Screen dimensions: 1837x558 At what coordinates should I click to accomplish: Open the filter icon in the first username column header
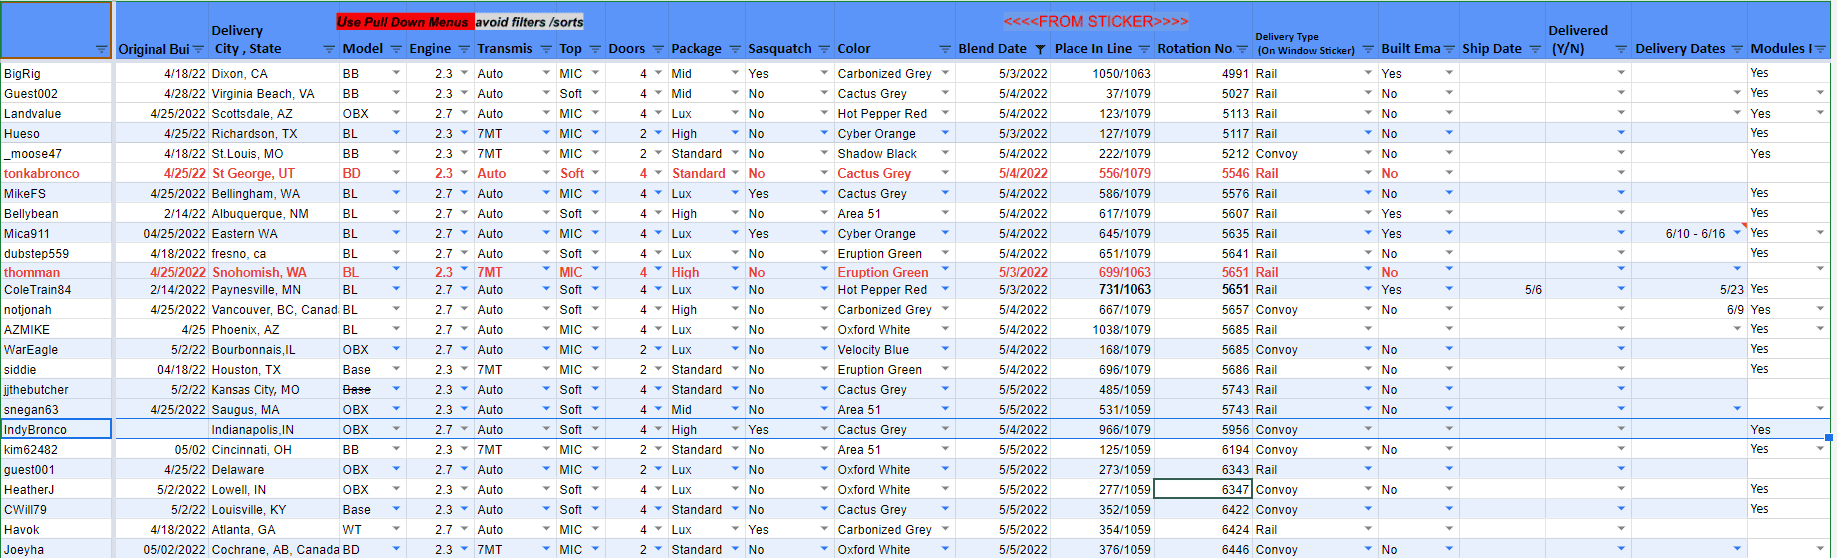point(101,49)
